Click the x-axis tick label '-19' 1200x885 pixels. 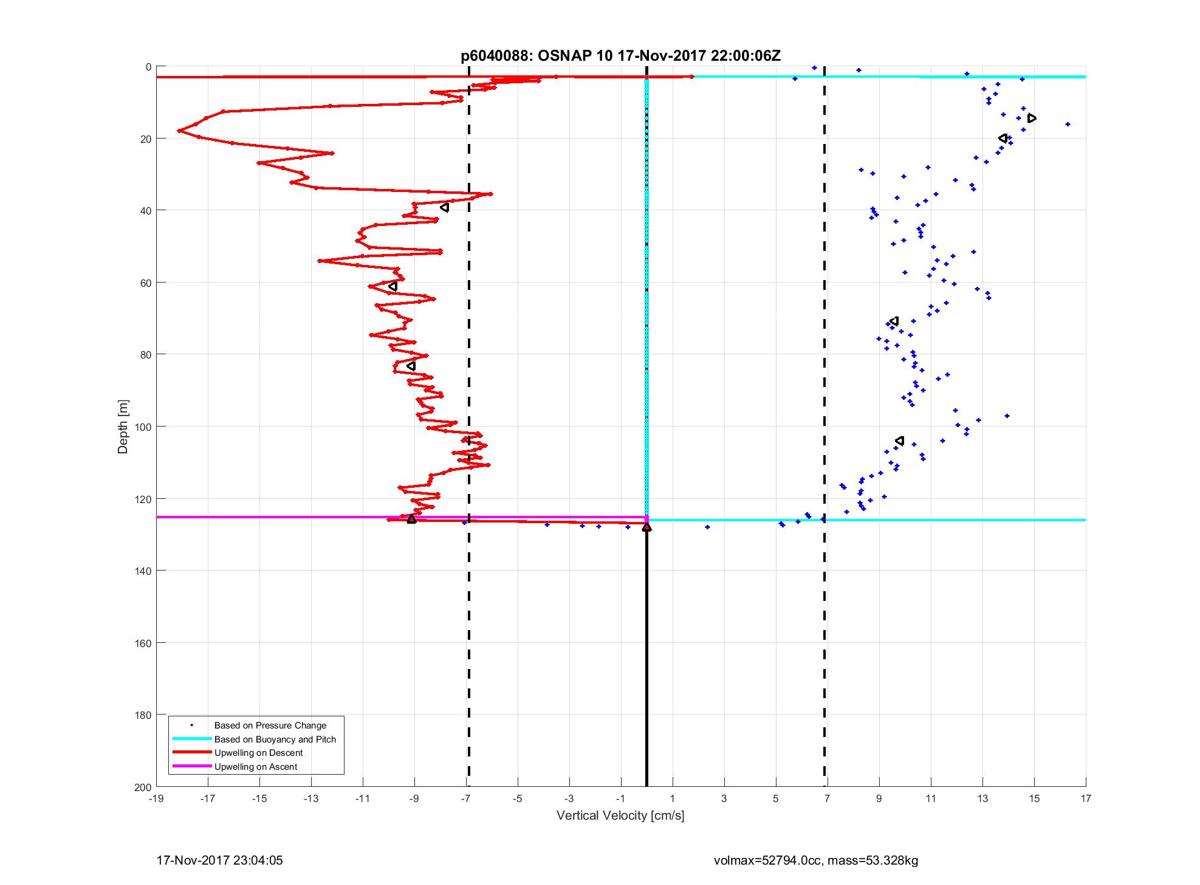click(x=155, y=798)
